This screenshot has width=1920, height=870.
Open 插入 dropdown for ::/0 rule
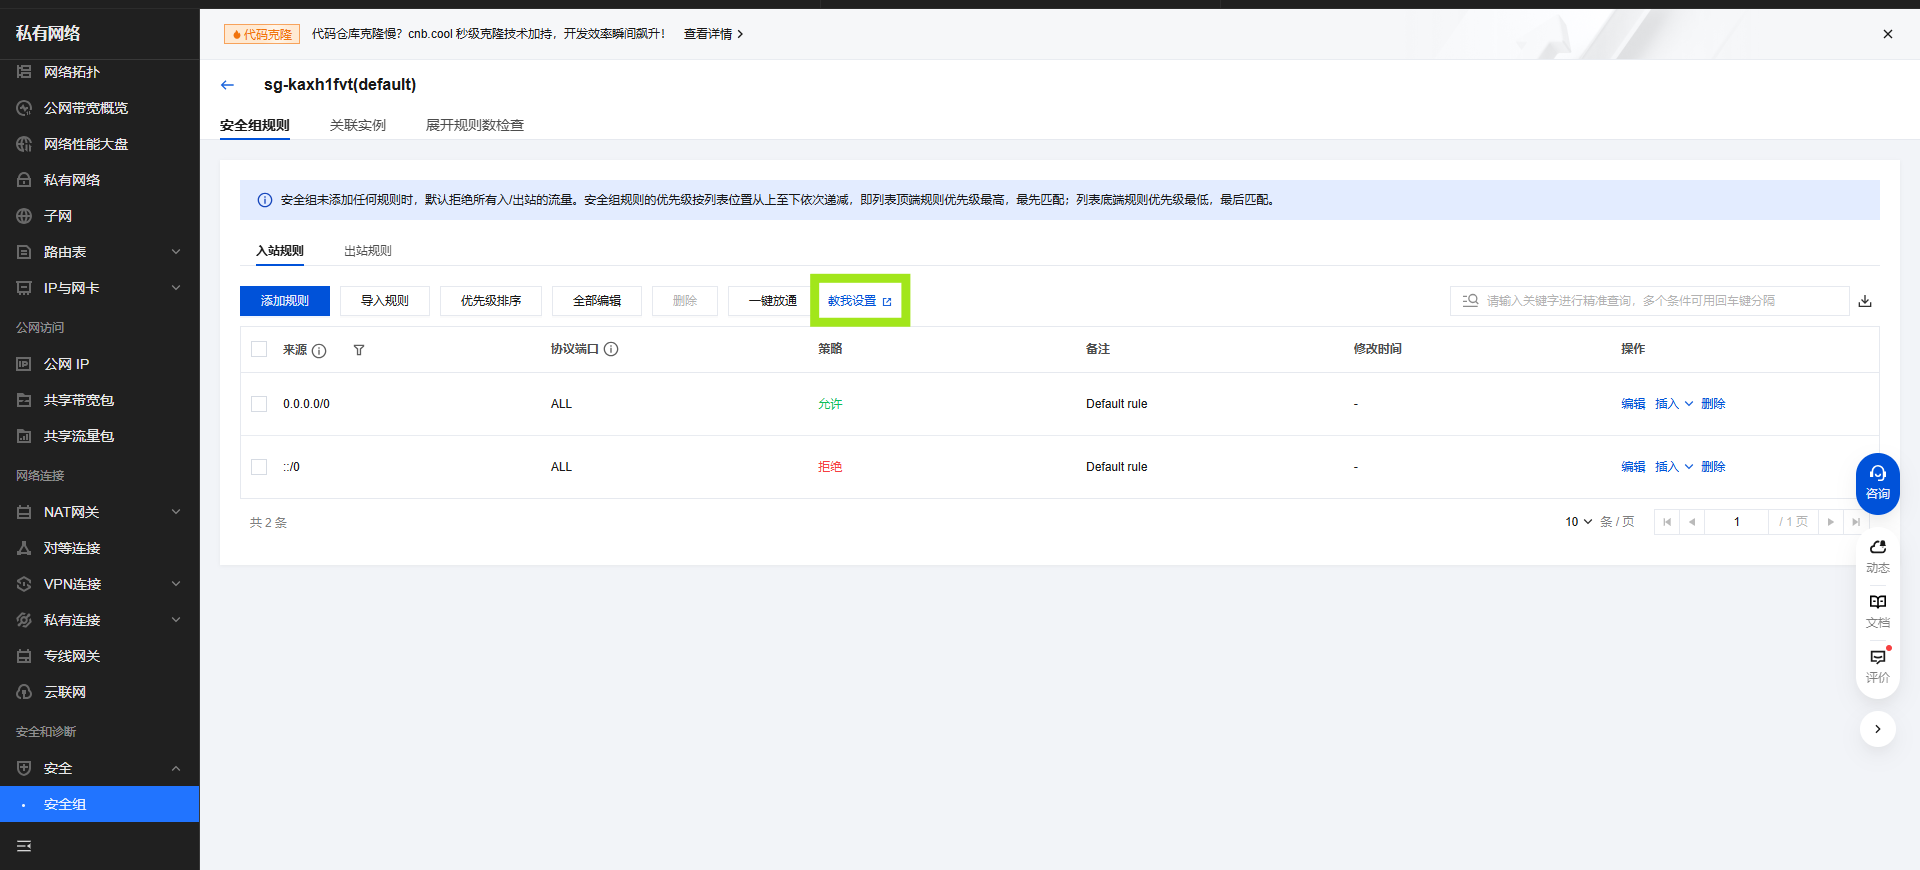[1674, 467]
